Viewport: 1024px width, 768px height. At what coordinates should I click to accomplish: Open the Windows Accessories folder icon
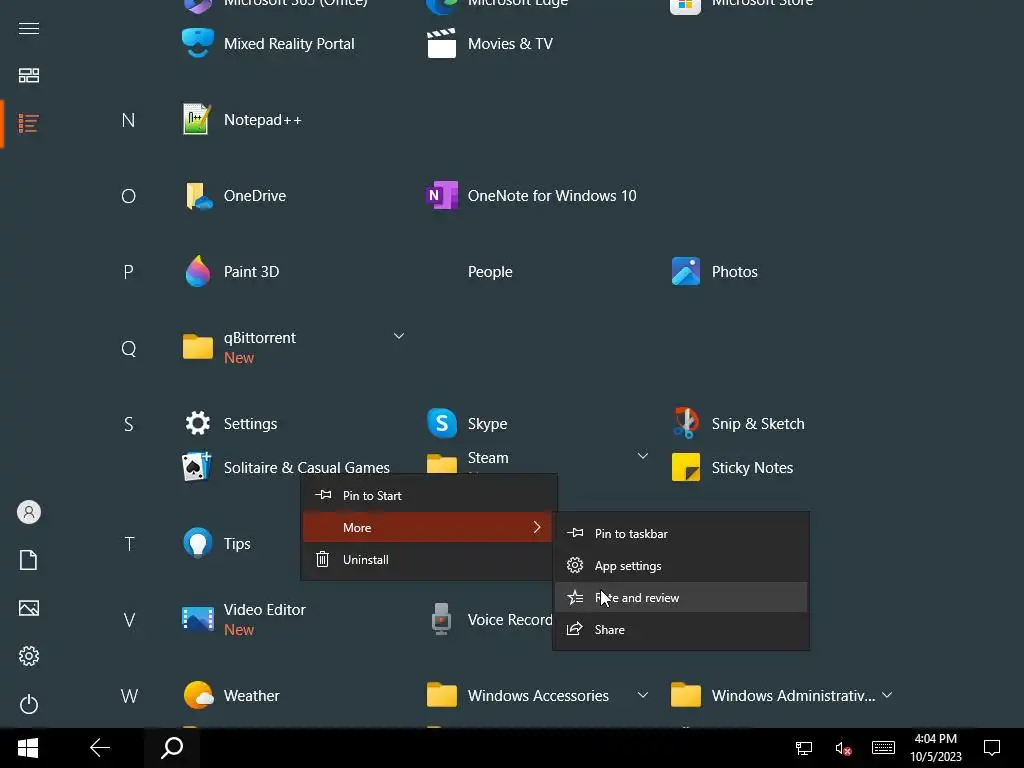[x=441, y=695]
